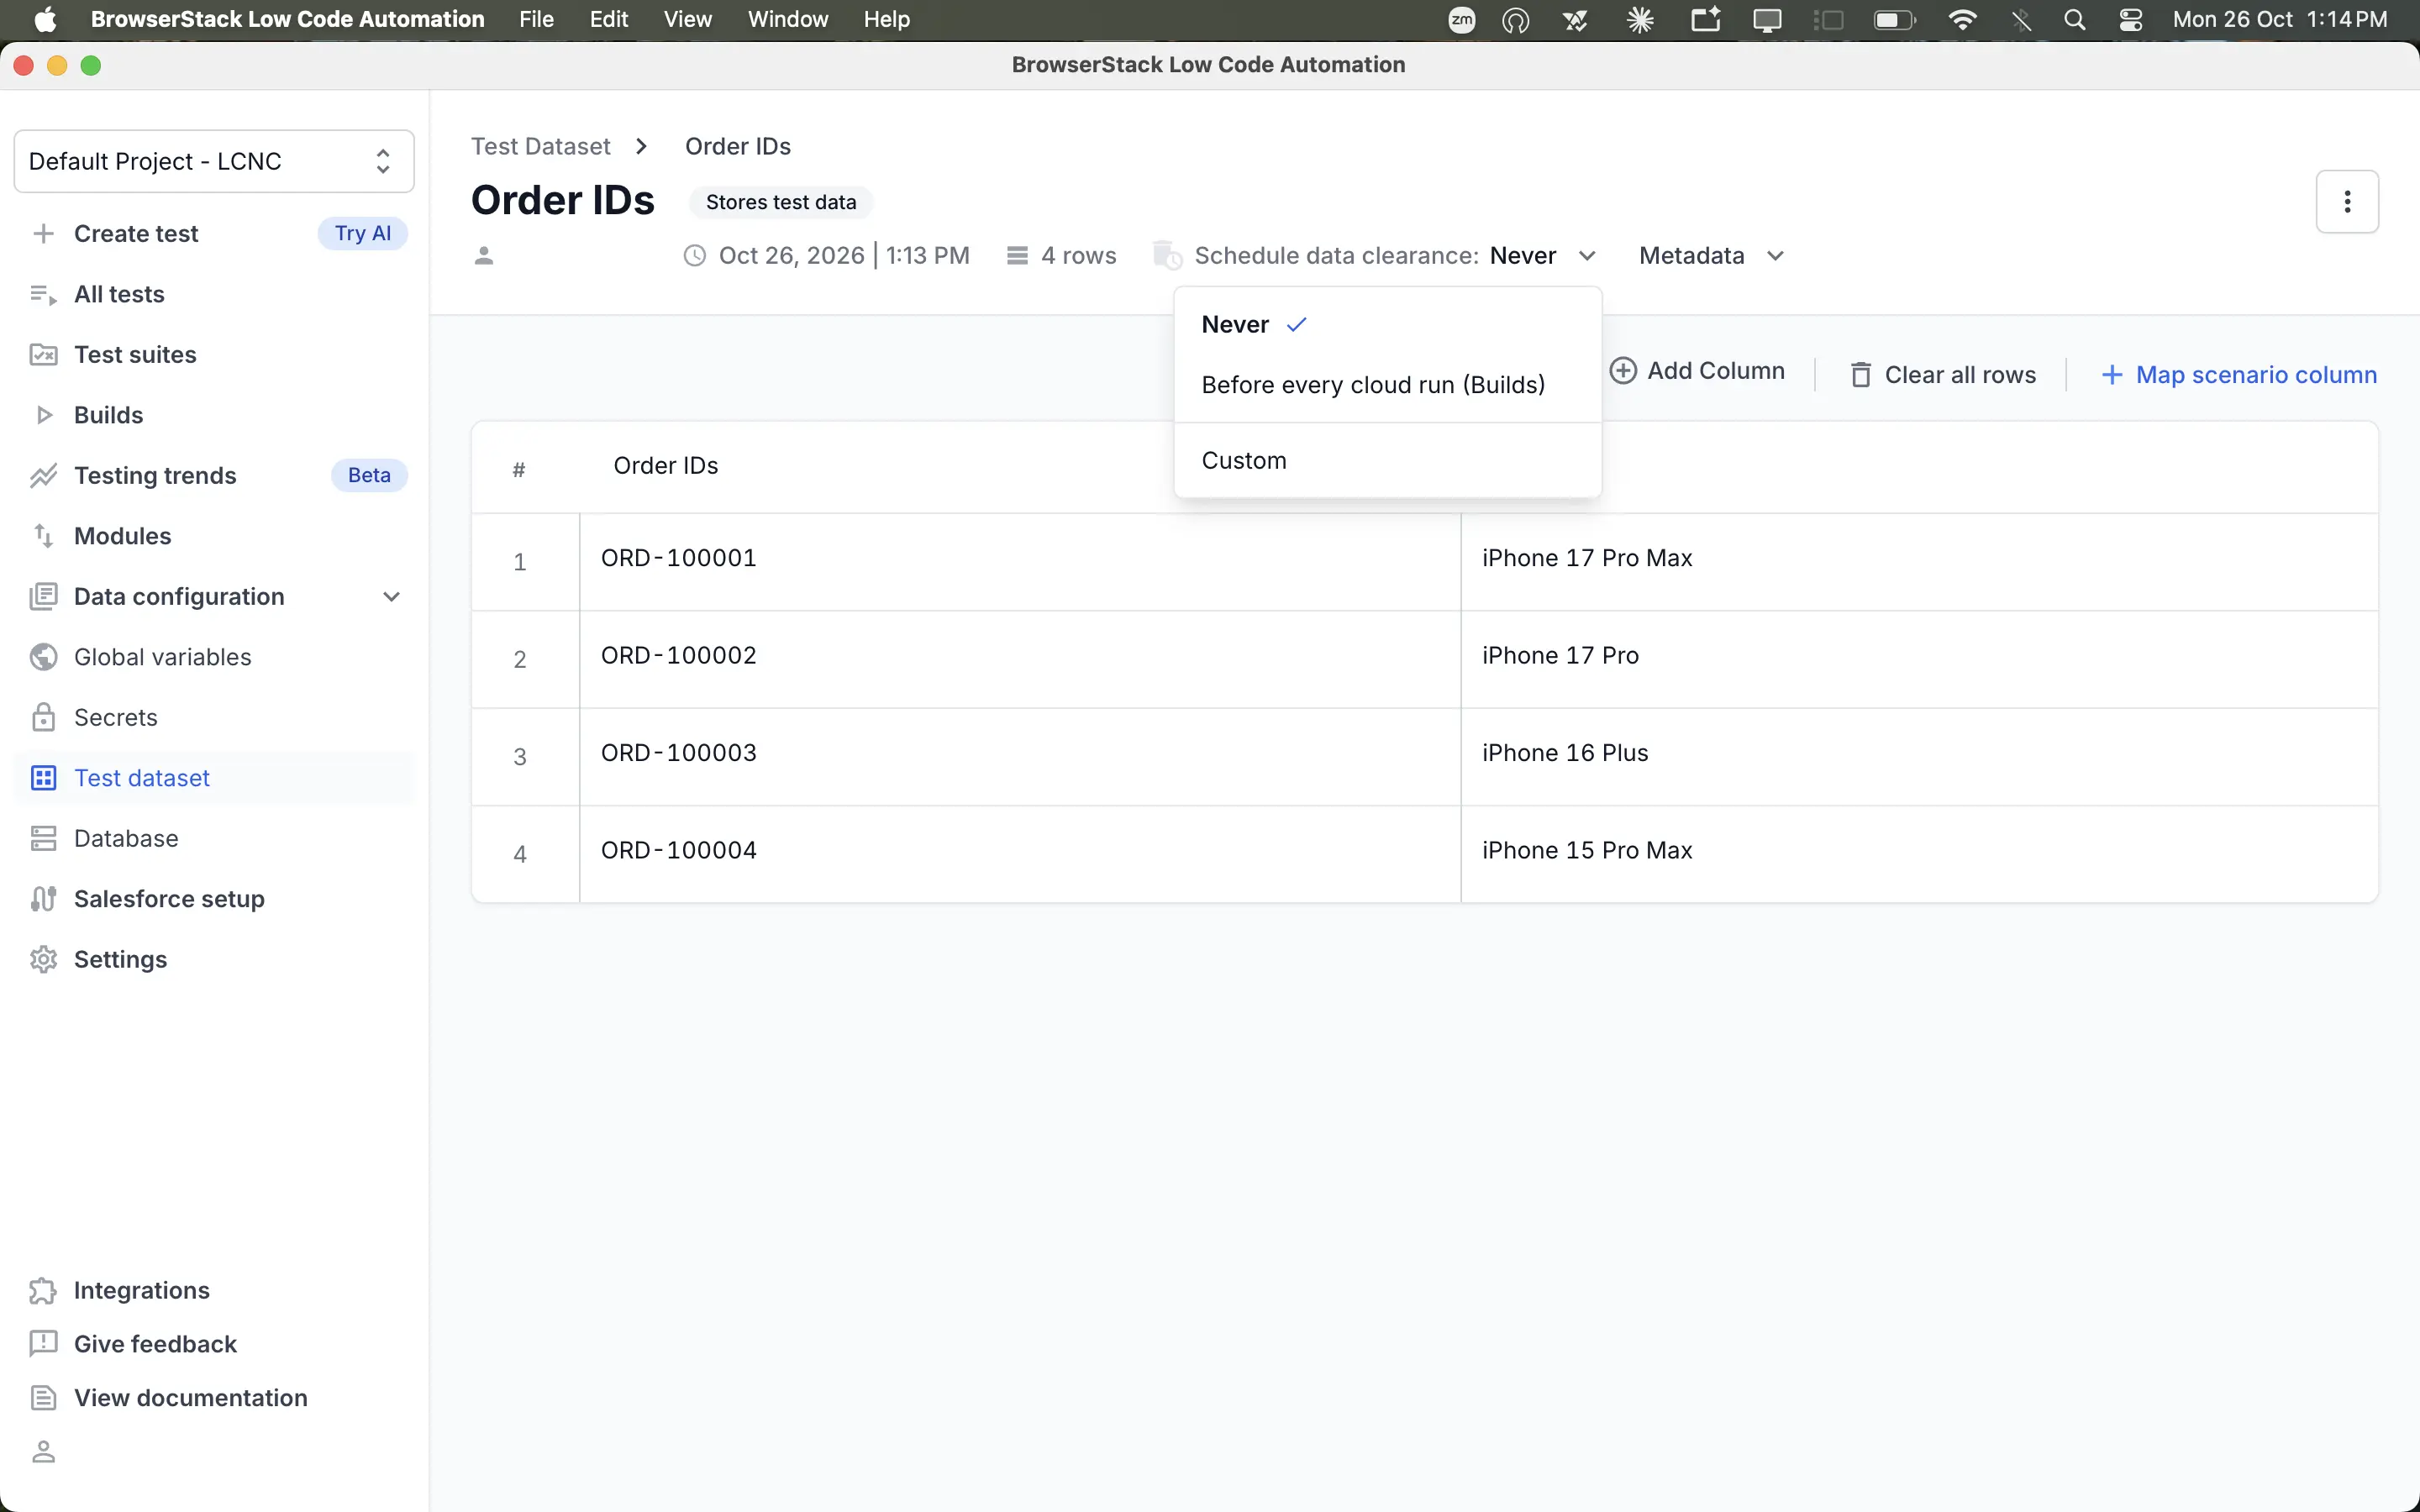The width and height of the screenshot is (2420, 1512).
Task: Click the Wi-Fi status icon
Action: point(1962,19)
